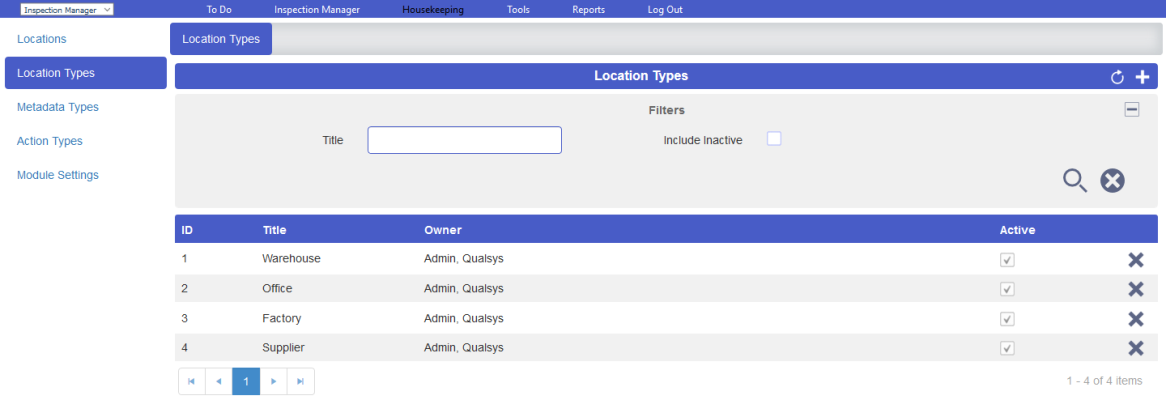Open Locations in sidebar
Screen dimensions: 1166x400
(42, 39)
